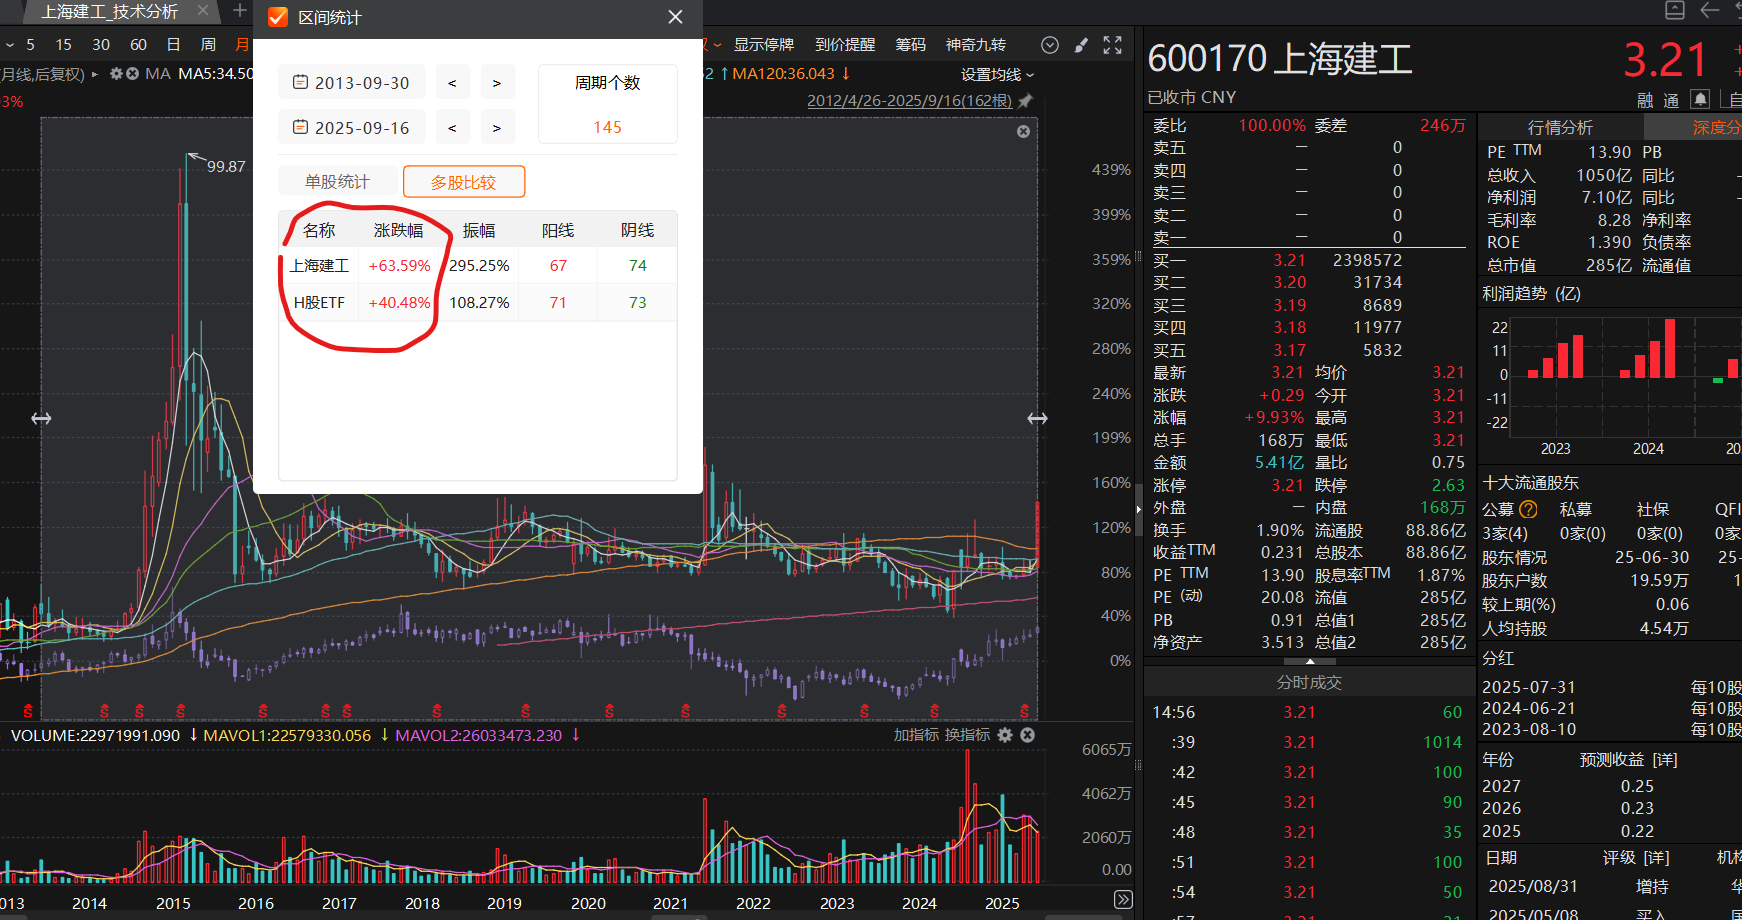Select the 15-minute period
1742x920 pixels.
pos(64,44)
